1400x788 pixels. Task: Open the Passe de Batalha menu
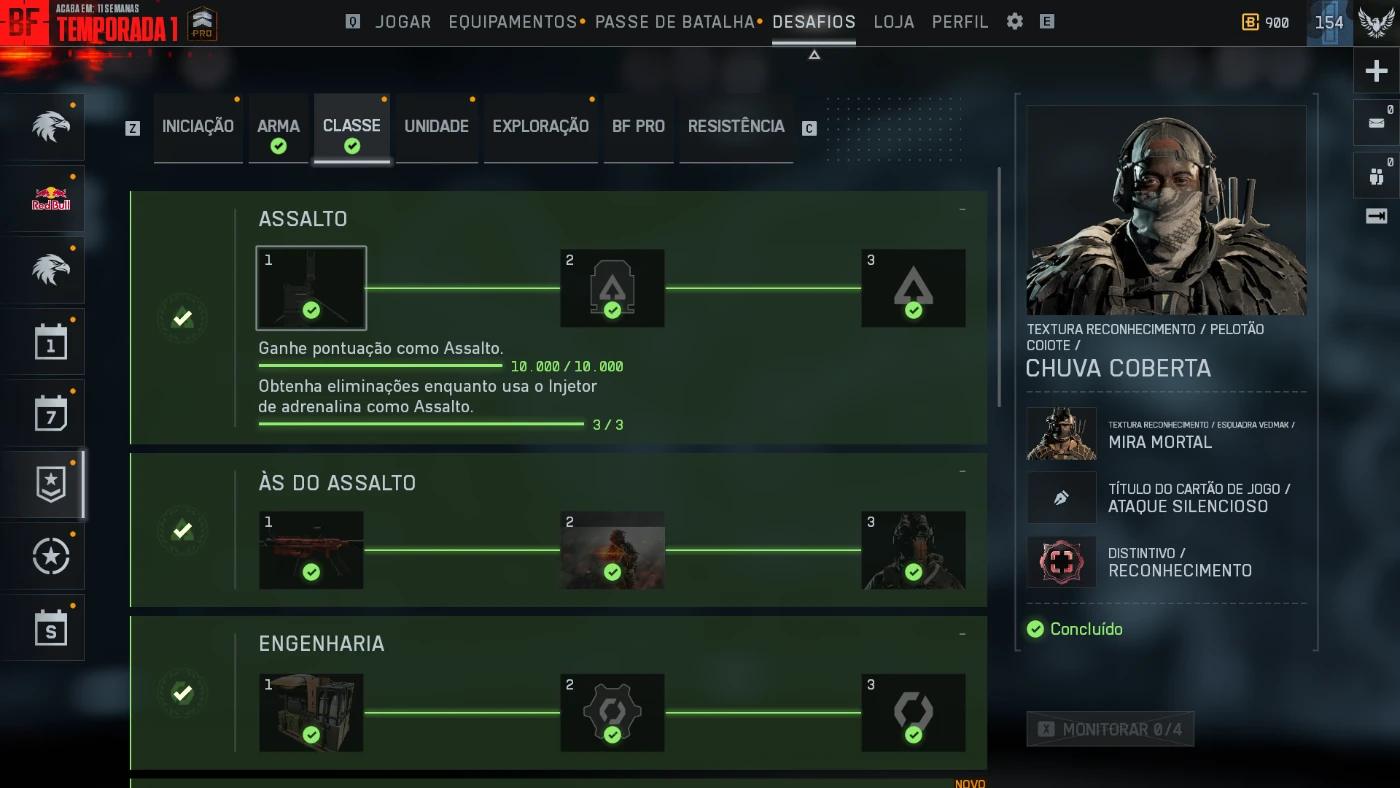click(675, 22)
